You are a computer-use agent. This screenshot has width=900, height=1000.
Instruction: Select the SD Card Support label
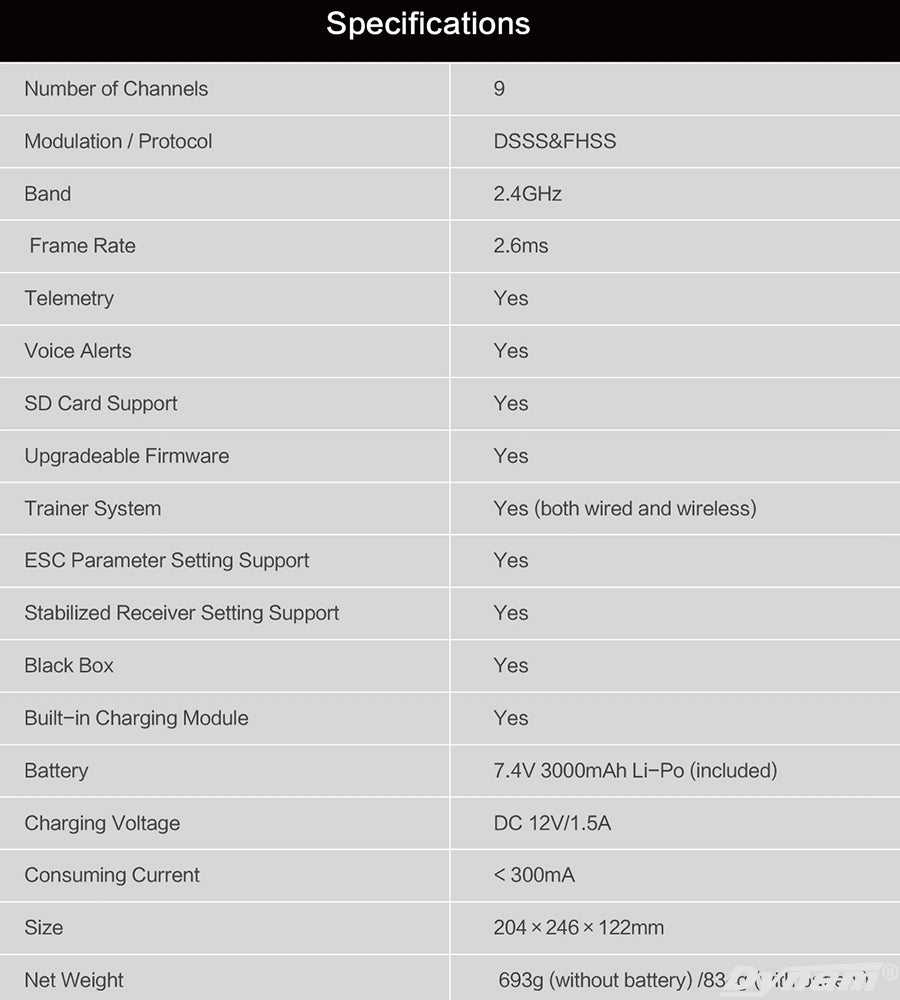pos(101,403)
